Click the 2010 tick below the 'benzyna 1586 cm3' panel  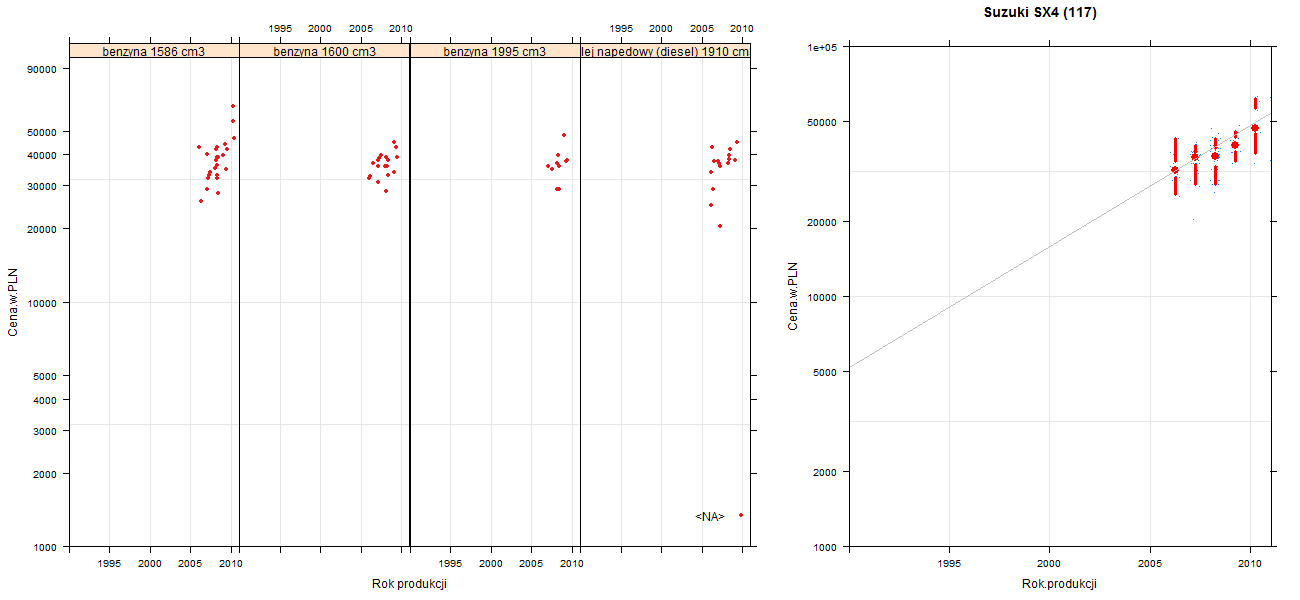[x=232, y=564]
